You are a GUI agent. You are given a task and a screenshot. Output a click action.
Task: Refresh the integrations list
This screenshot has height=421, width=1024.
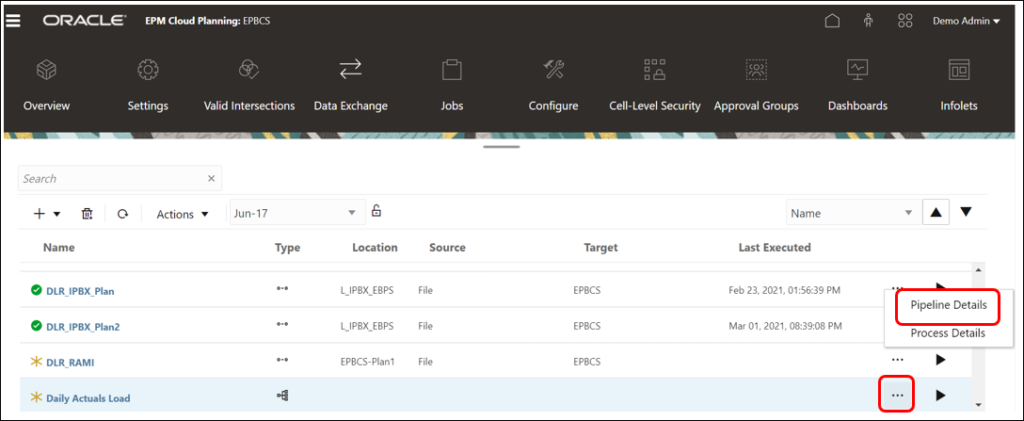tap(122, 214)
